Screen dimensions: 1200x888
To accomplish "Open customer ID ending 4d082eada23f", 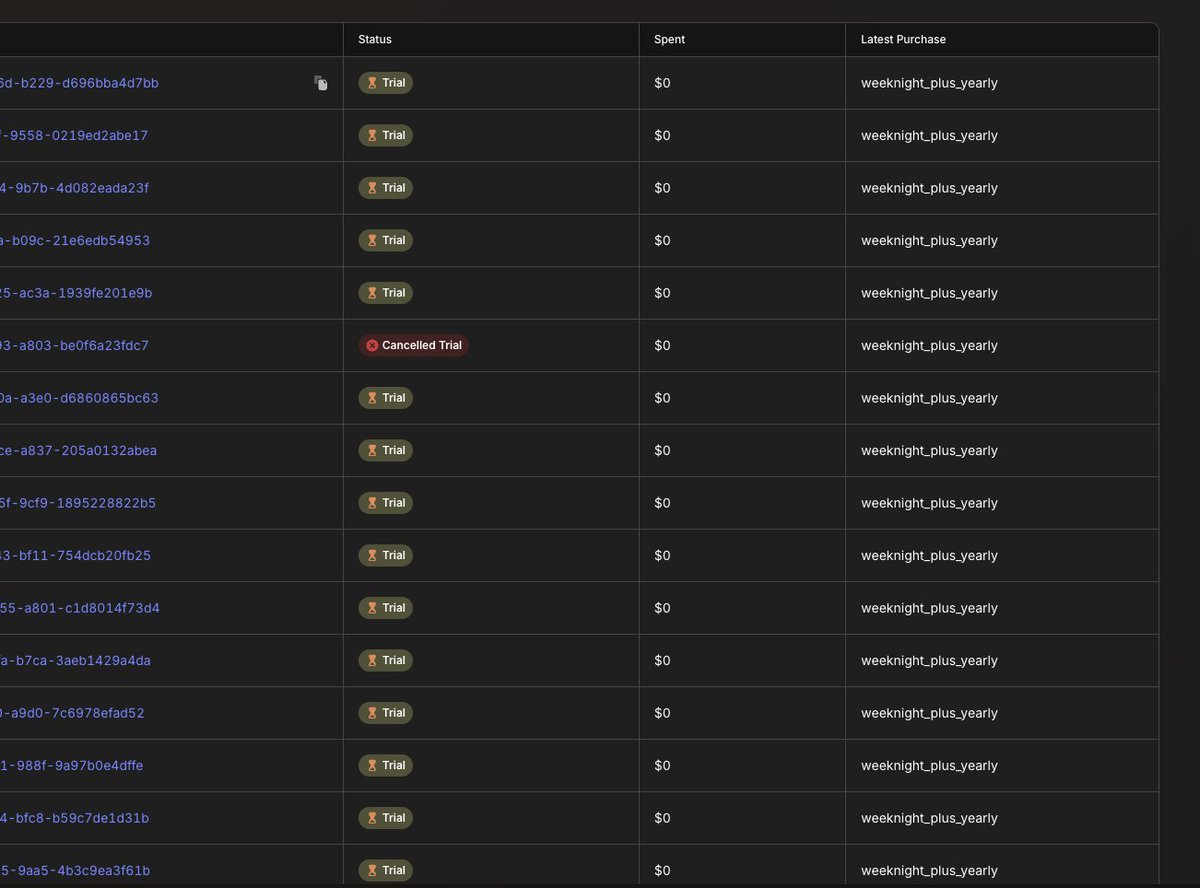I will [74, 188].
